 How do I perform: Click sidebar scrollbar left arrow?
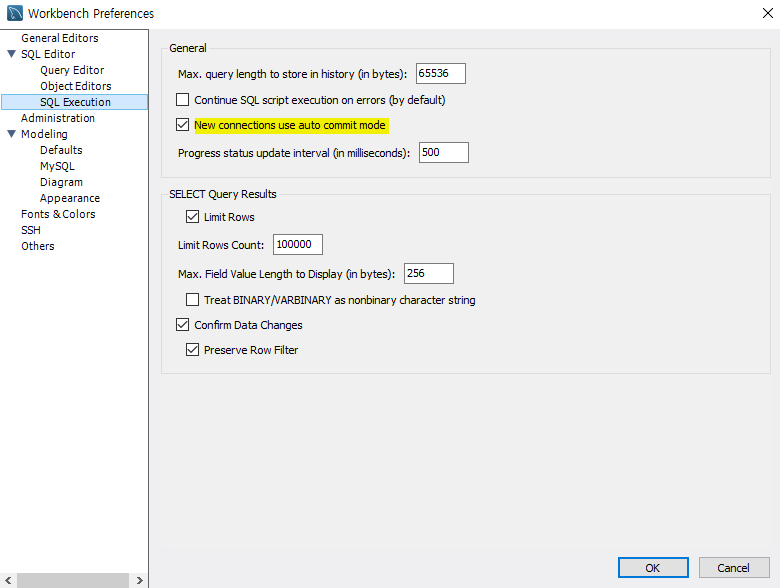[x=8, y=580]
